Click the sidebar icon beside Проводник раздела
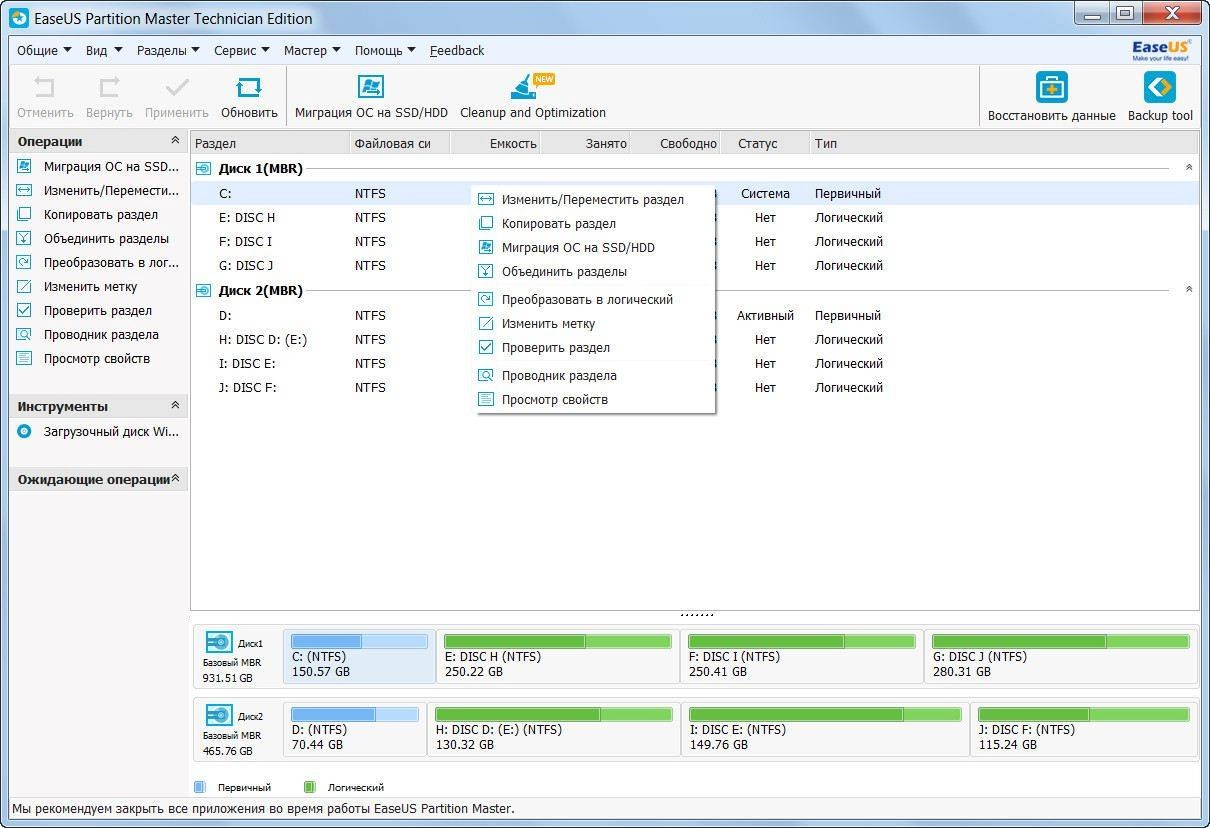Screen dimensions: 1210x828 coord(24,334)
